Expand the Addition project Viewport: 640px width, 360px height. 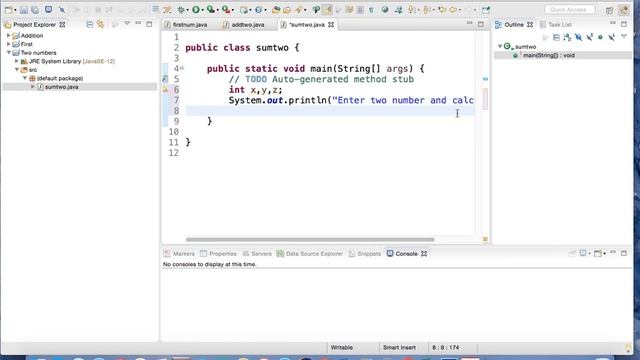(x=9, y=36)
